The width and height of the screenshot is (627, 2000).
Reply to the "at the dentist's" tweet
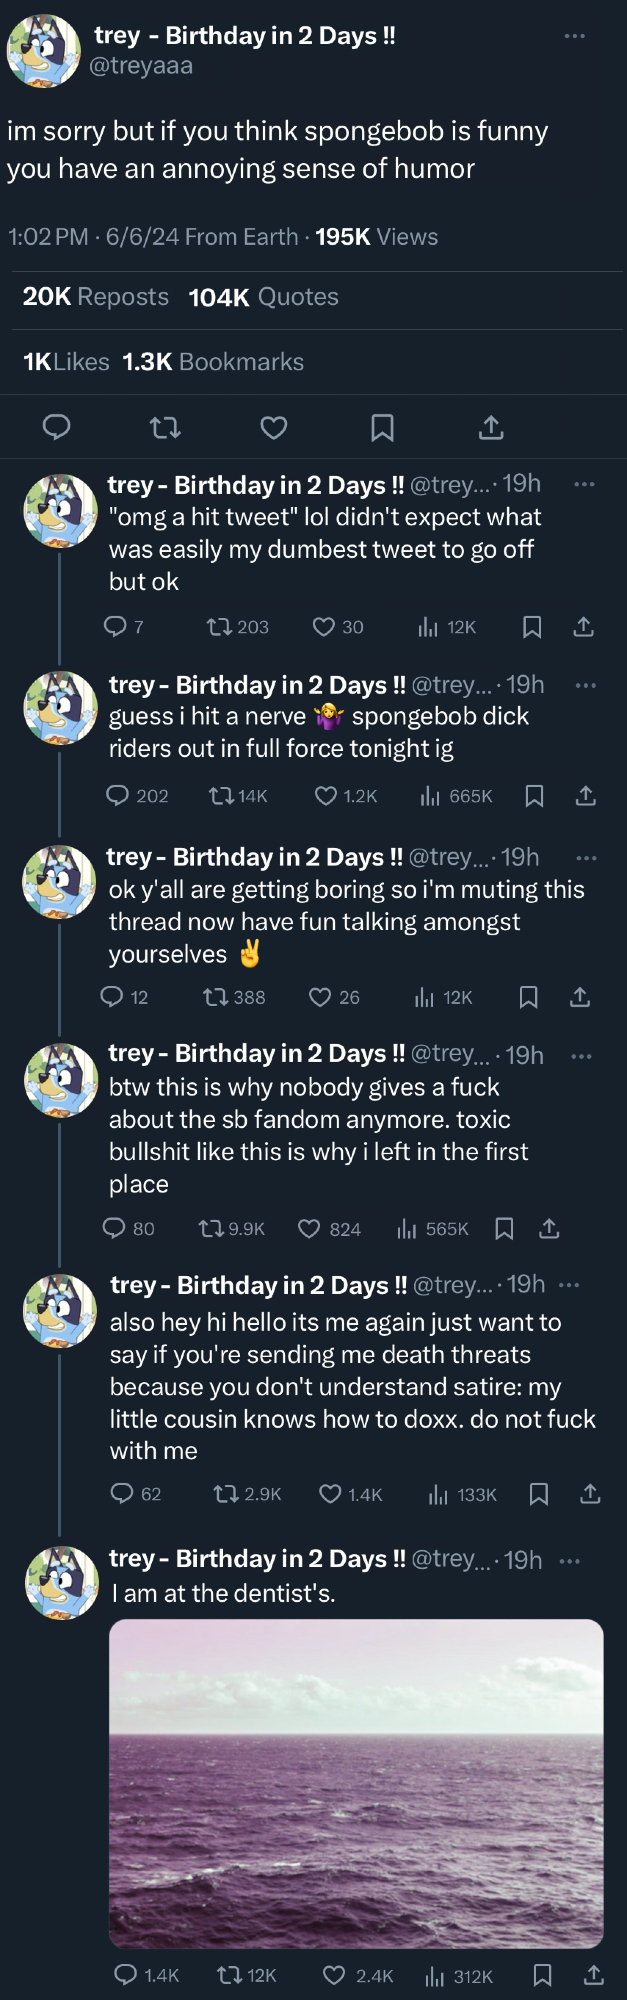[126, 1975]
